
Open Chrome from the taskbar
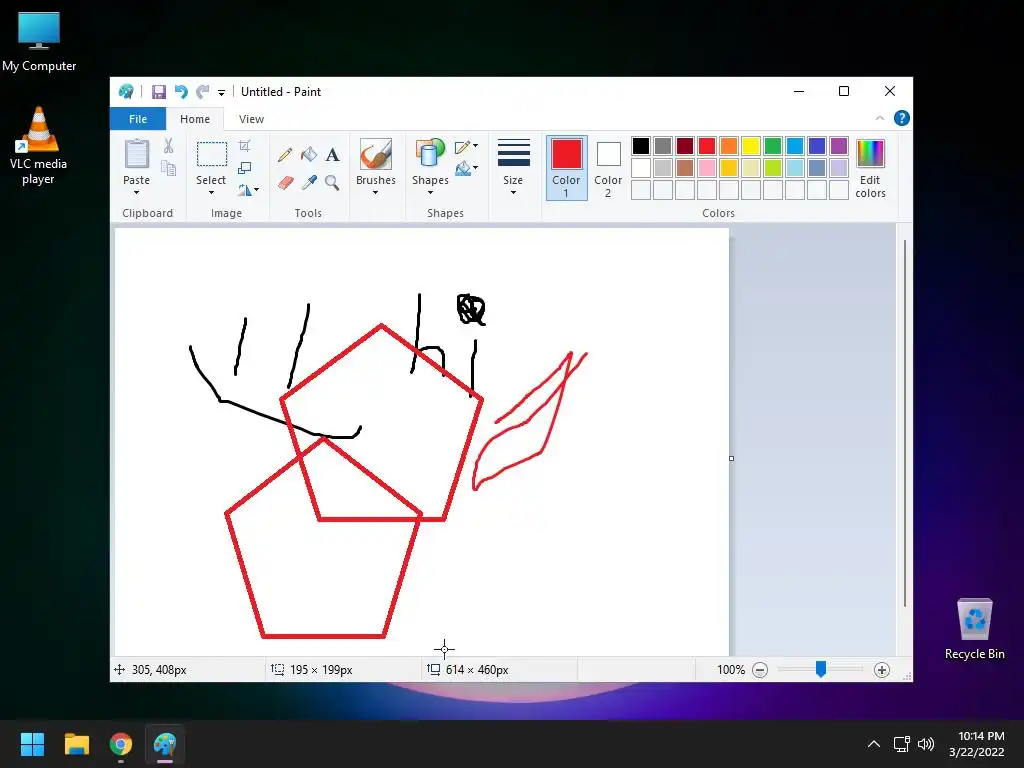click(x=121, y=744)
